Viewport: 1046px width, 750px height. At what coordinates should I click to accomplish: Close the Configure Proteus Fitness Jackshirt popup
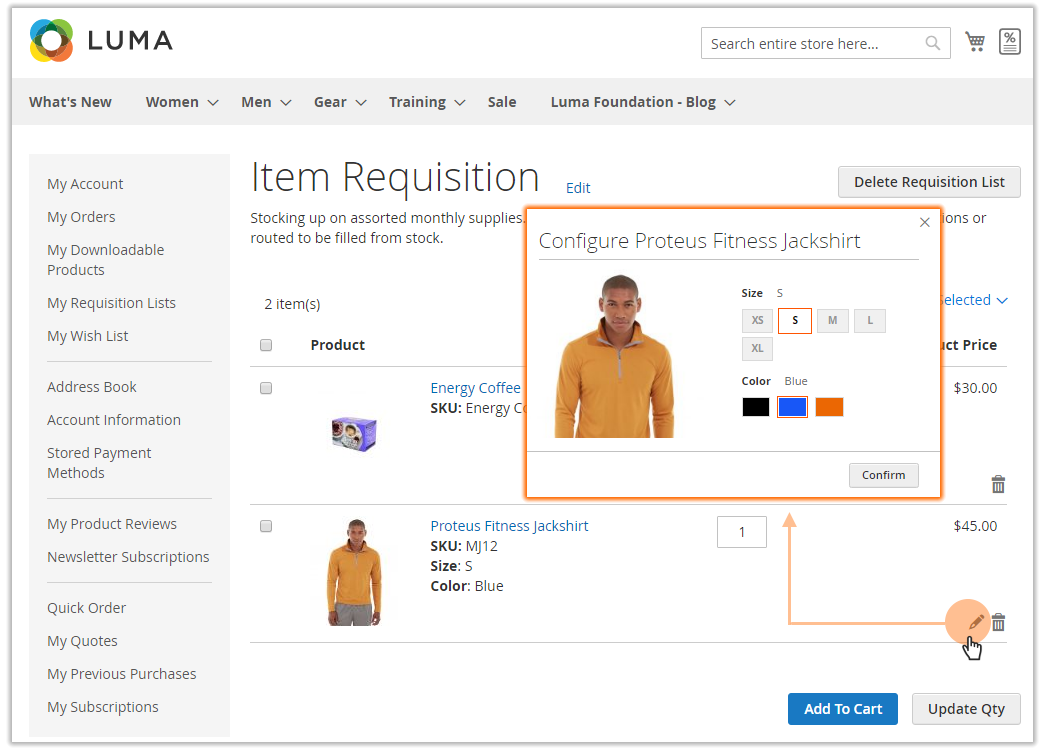[925, 222]
